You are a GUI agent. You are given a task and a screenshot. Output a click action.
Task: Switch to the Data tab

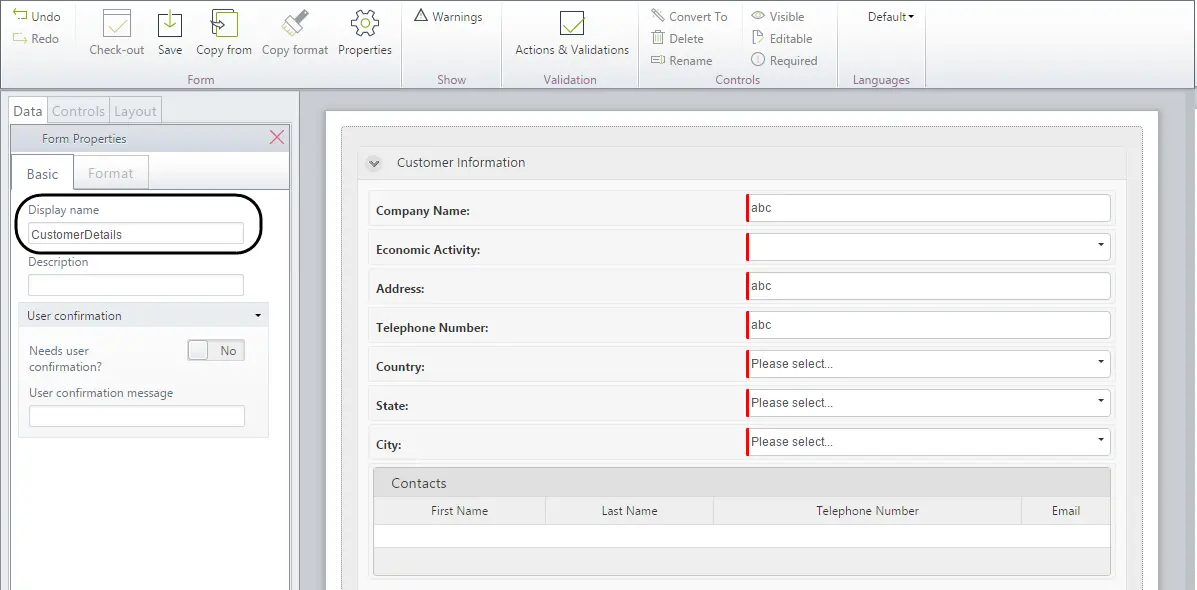pos(28,111)
